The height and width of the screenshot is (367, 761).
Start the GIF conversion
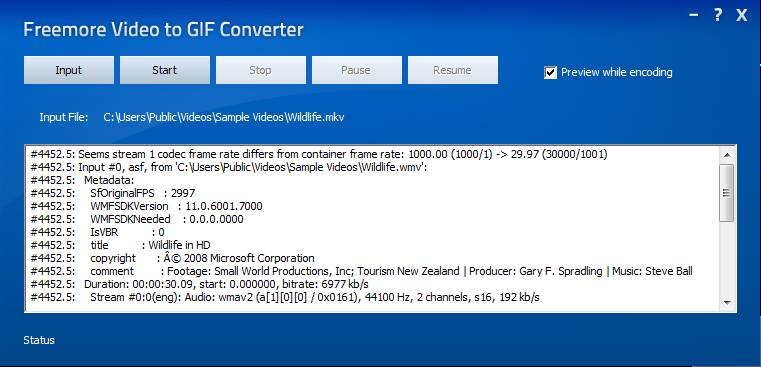165,70
